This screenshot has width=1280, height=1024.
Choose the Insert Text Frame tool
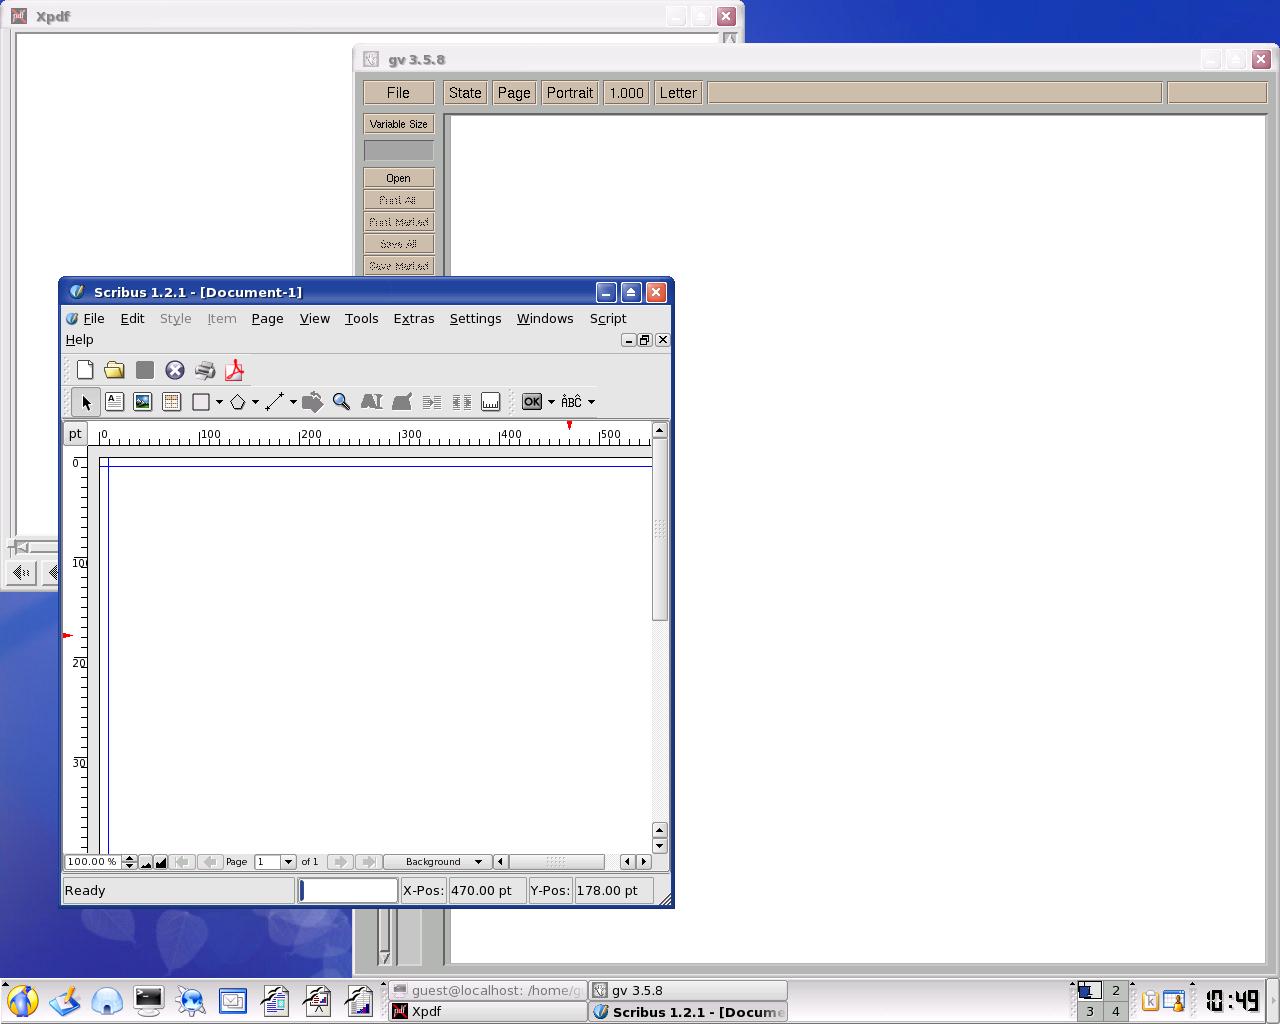pos(114,402)
